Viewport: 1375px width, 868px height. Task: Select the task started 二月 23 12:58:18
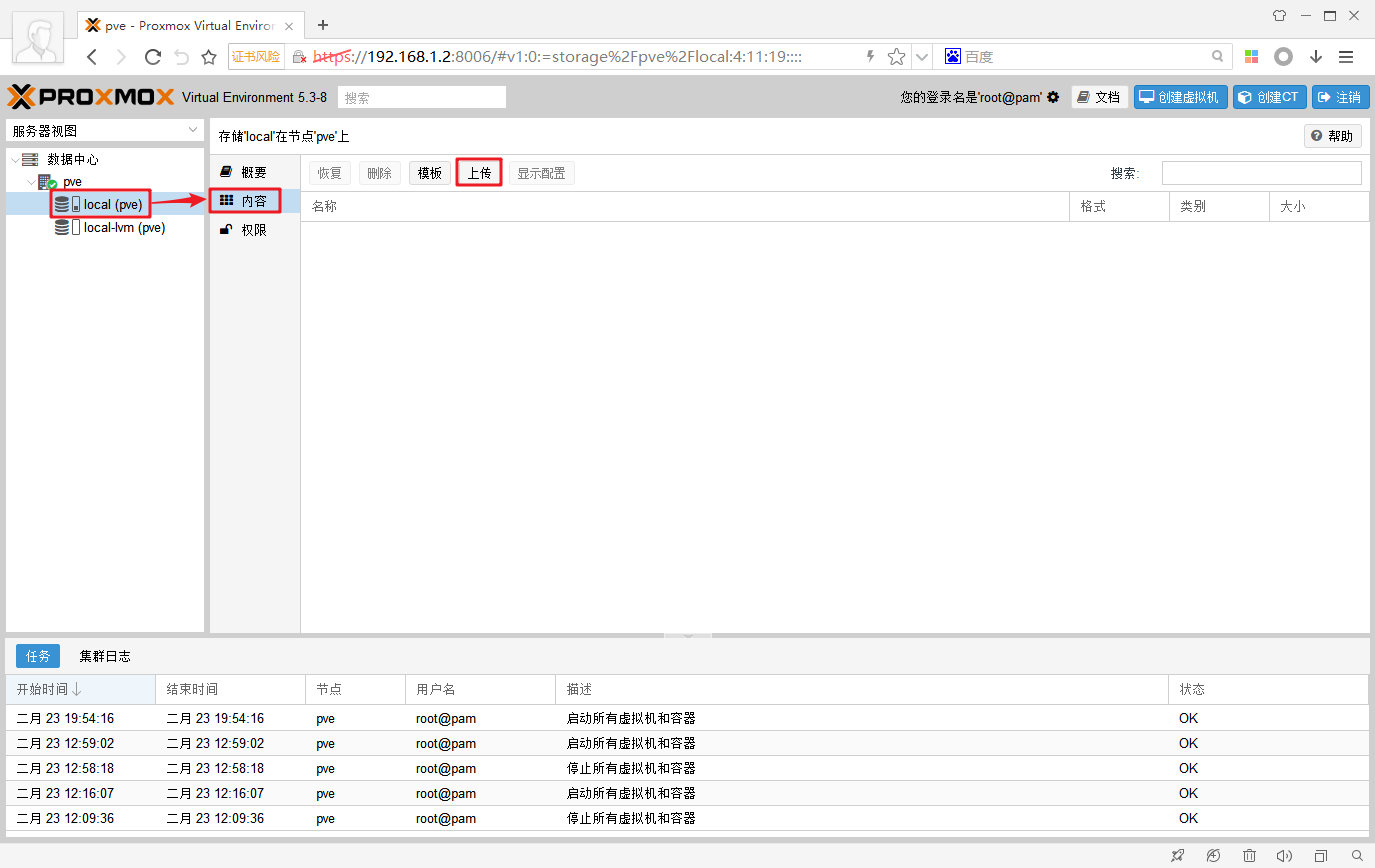point(687,768)
